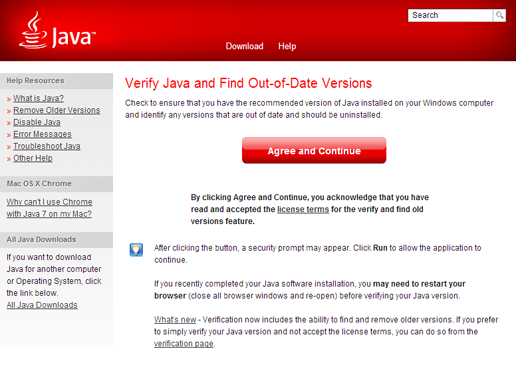516x365 pixels.
Task: Open Why can't I use Chrome link
Action: 49,208
